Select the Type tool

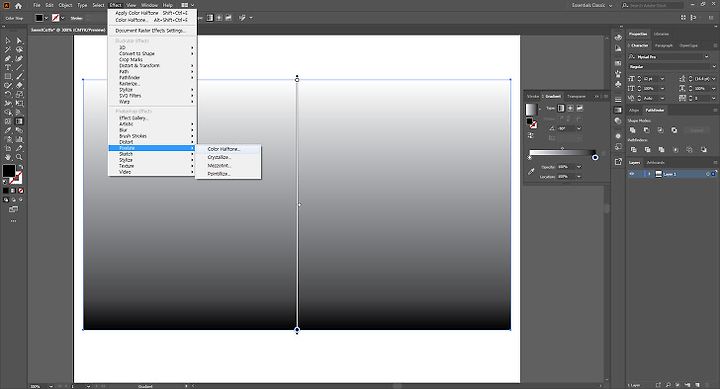(8, 68)
